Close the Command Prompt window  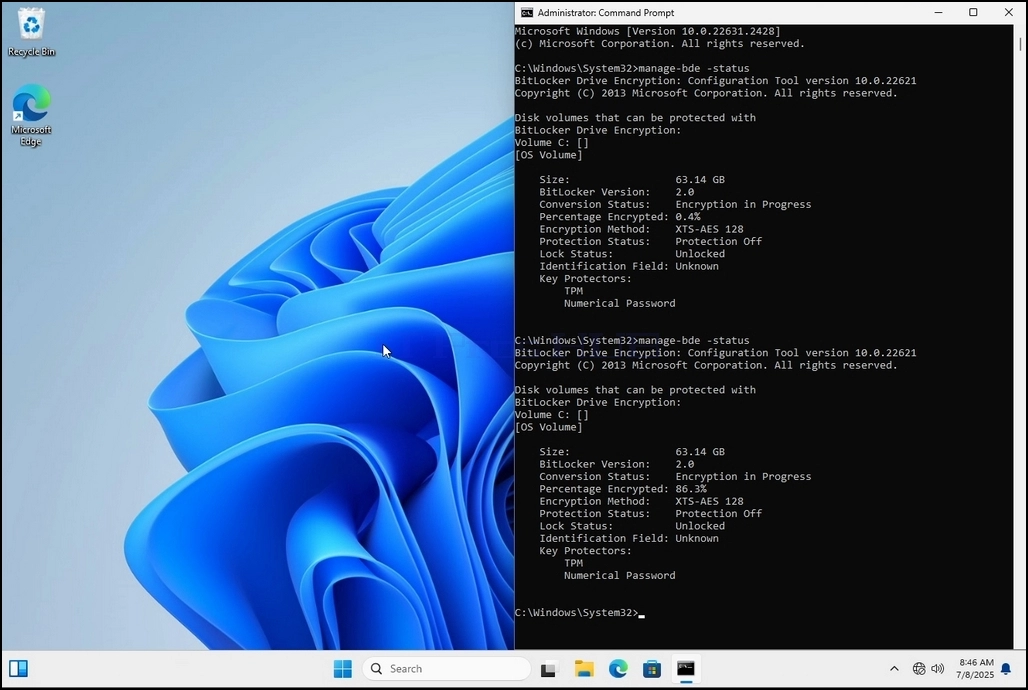tap(1008, 12)
